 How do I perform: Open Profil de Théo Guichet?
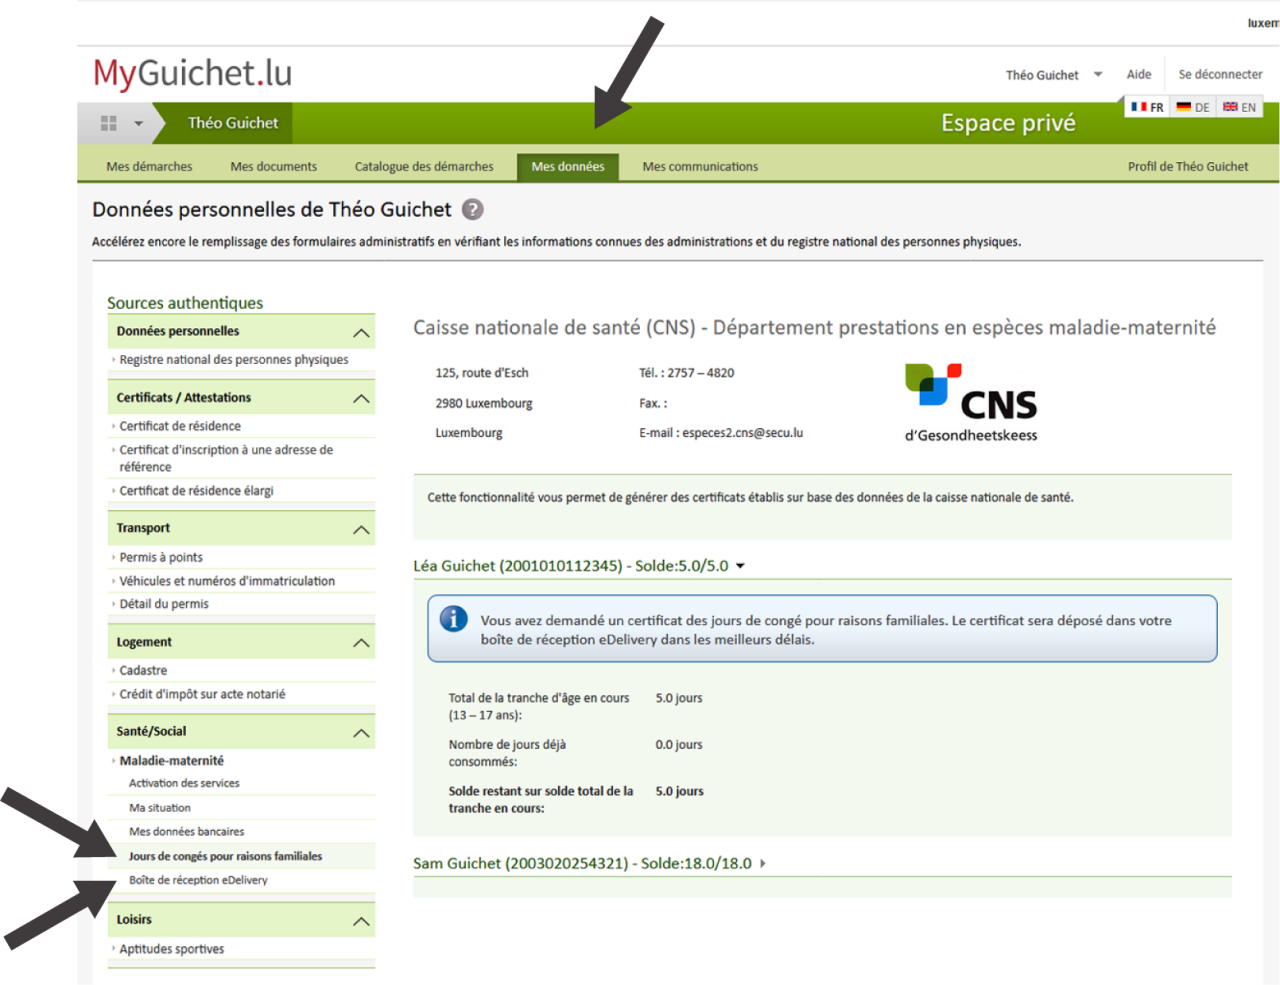click(1188, 167)
